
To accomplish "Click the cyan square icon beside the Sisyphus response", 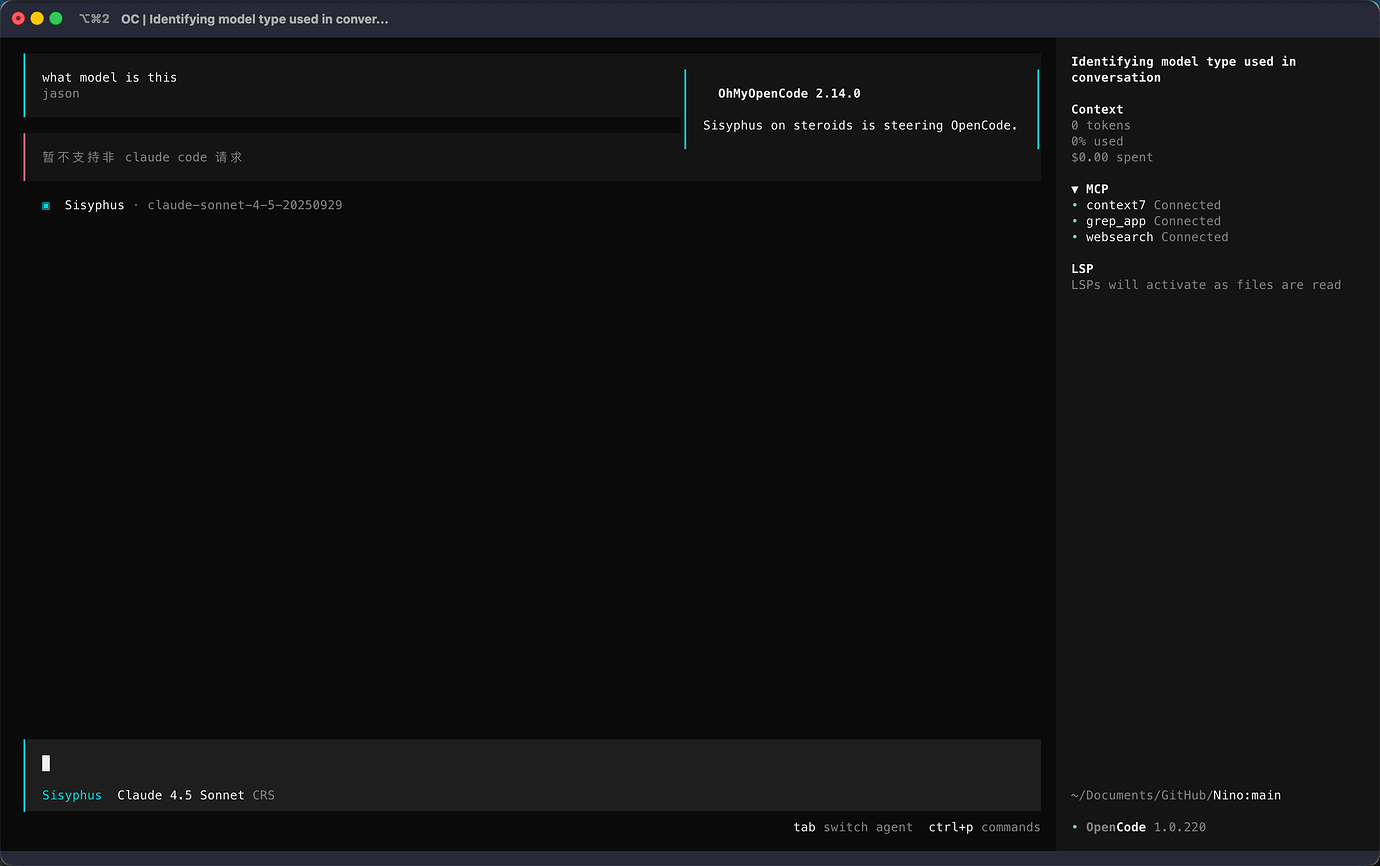I will (46, 206).
